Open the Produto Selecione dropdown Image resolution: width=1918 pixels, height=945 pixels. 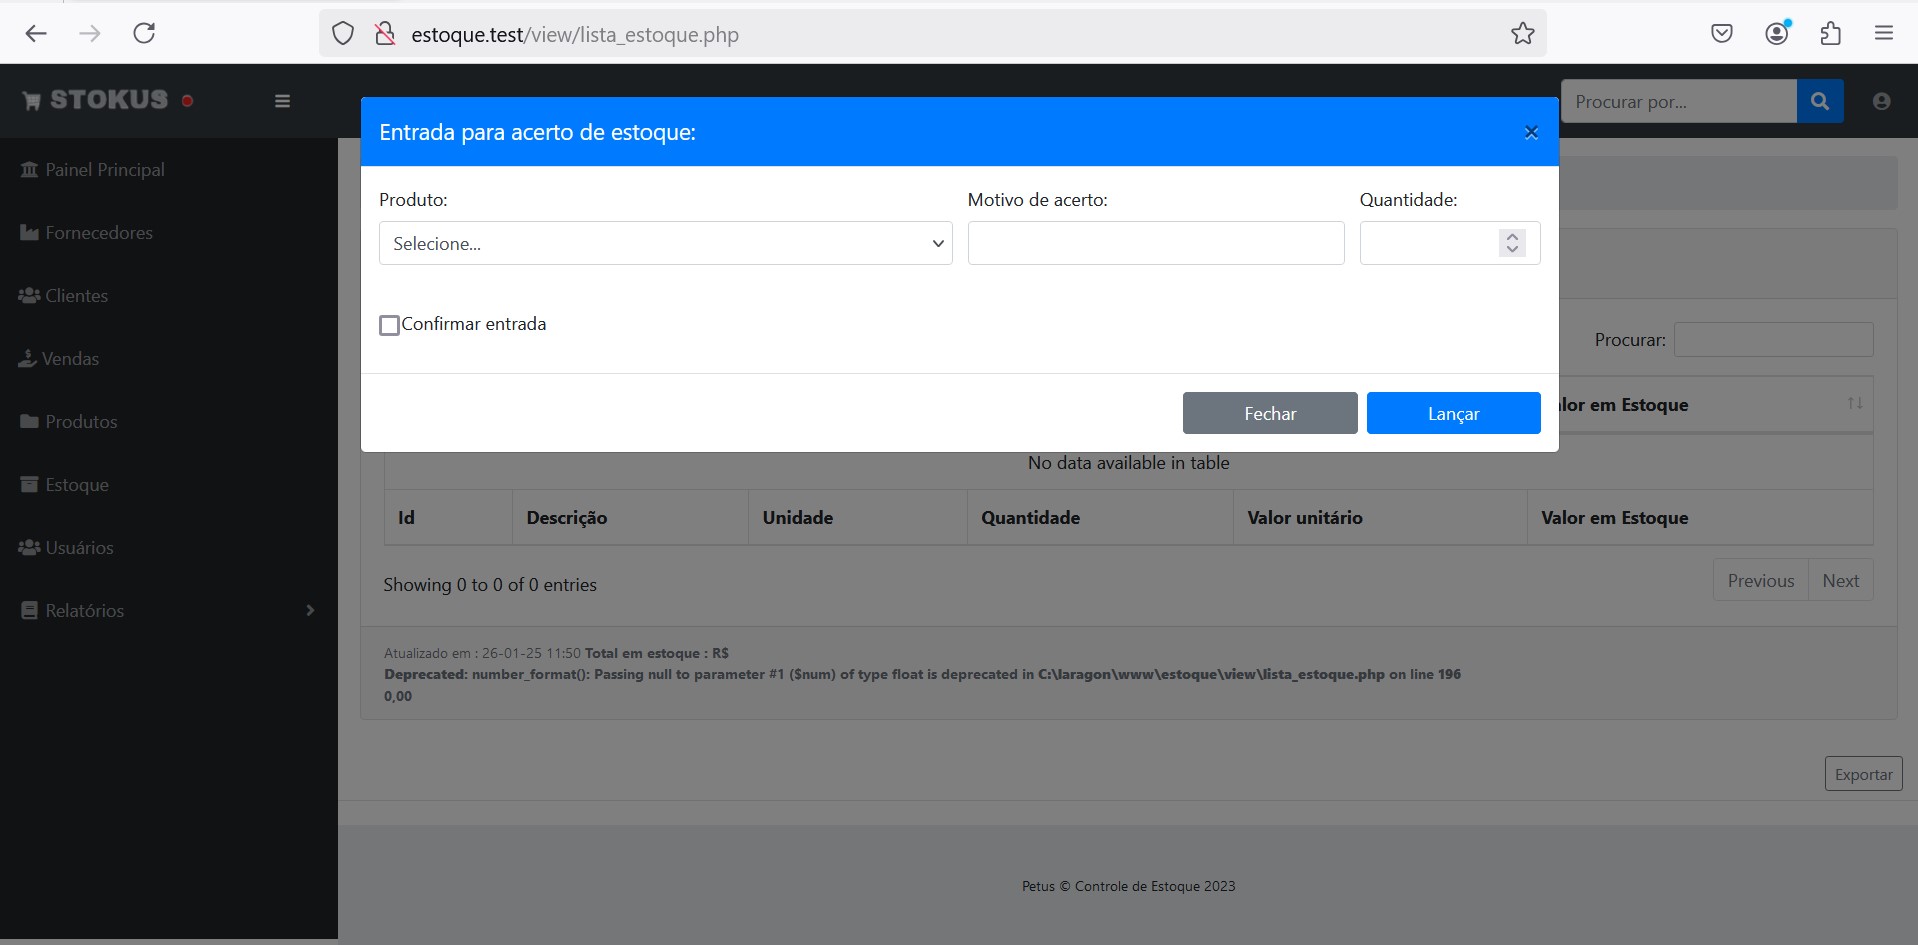665,243
